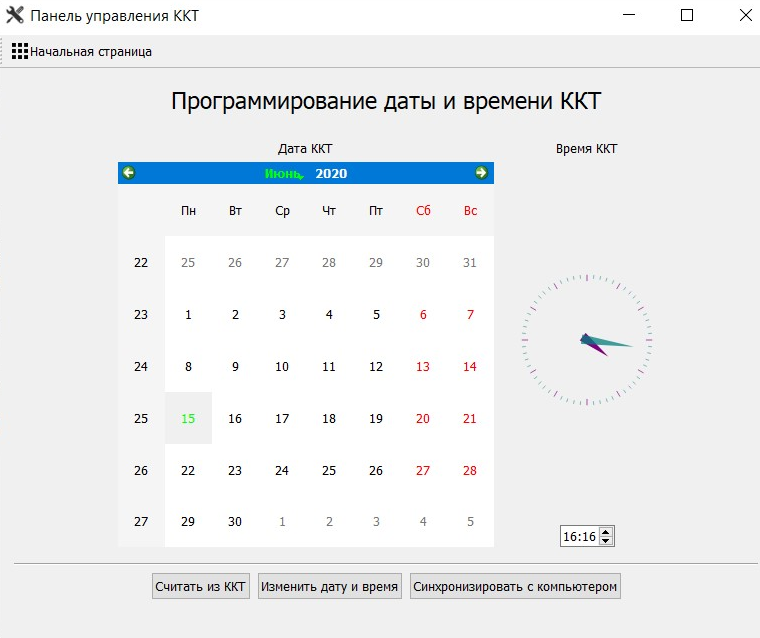760x638 pixels.
Task: Select Saturday June 27
Action: pos(423,470)
